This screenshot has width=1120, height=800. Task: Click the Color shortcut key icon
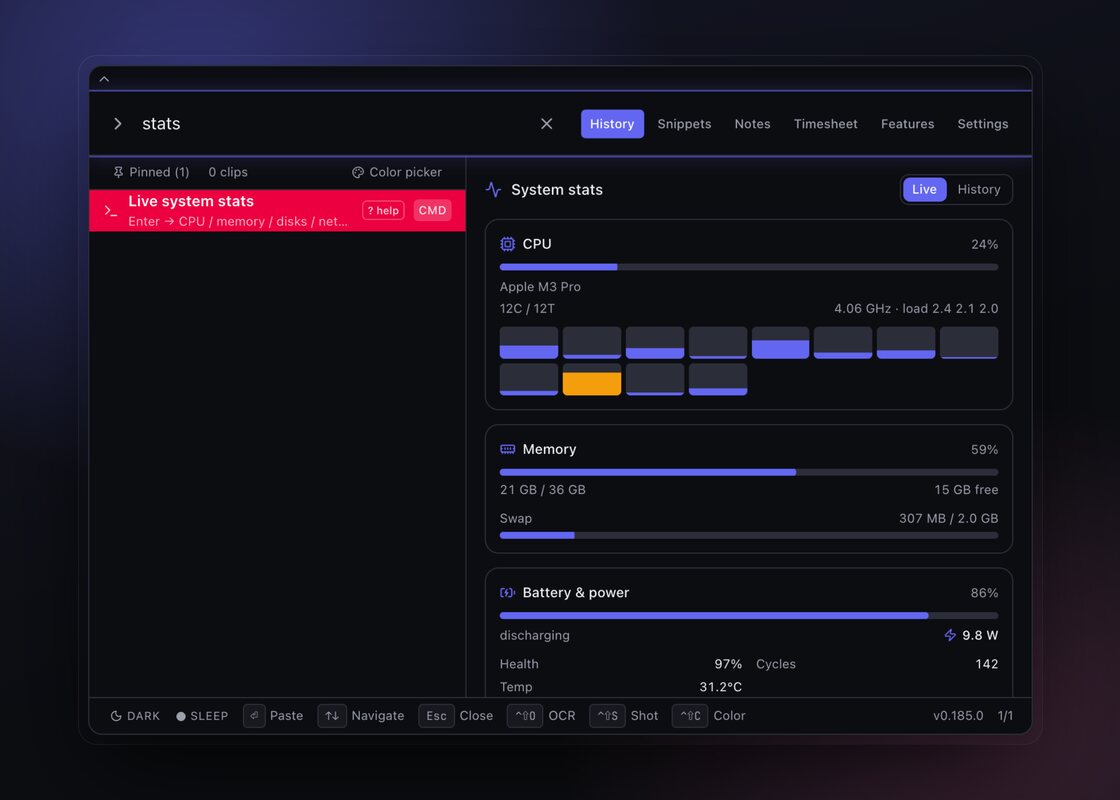pyautogui.click(x=690, y=716)
